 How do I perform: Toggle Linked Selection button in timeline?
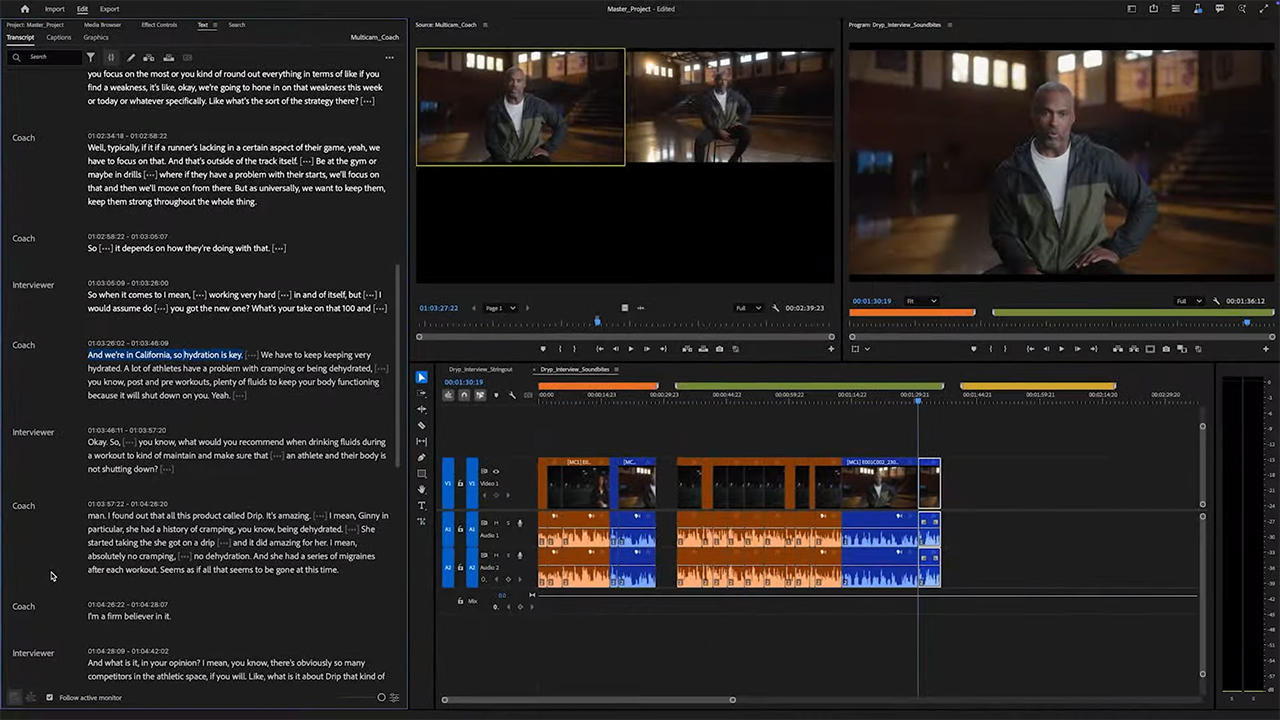pyautogui.click(x=480, y=395)
